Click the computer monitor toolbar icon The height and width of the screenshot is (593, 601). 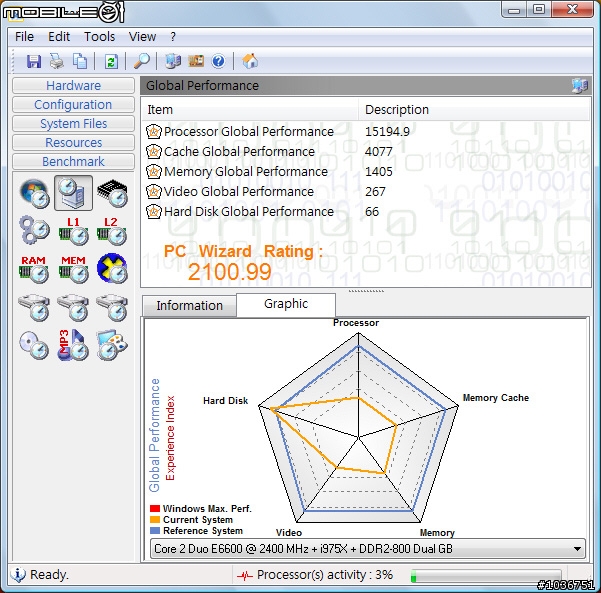tap(173, 61)
